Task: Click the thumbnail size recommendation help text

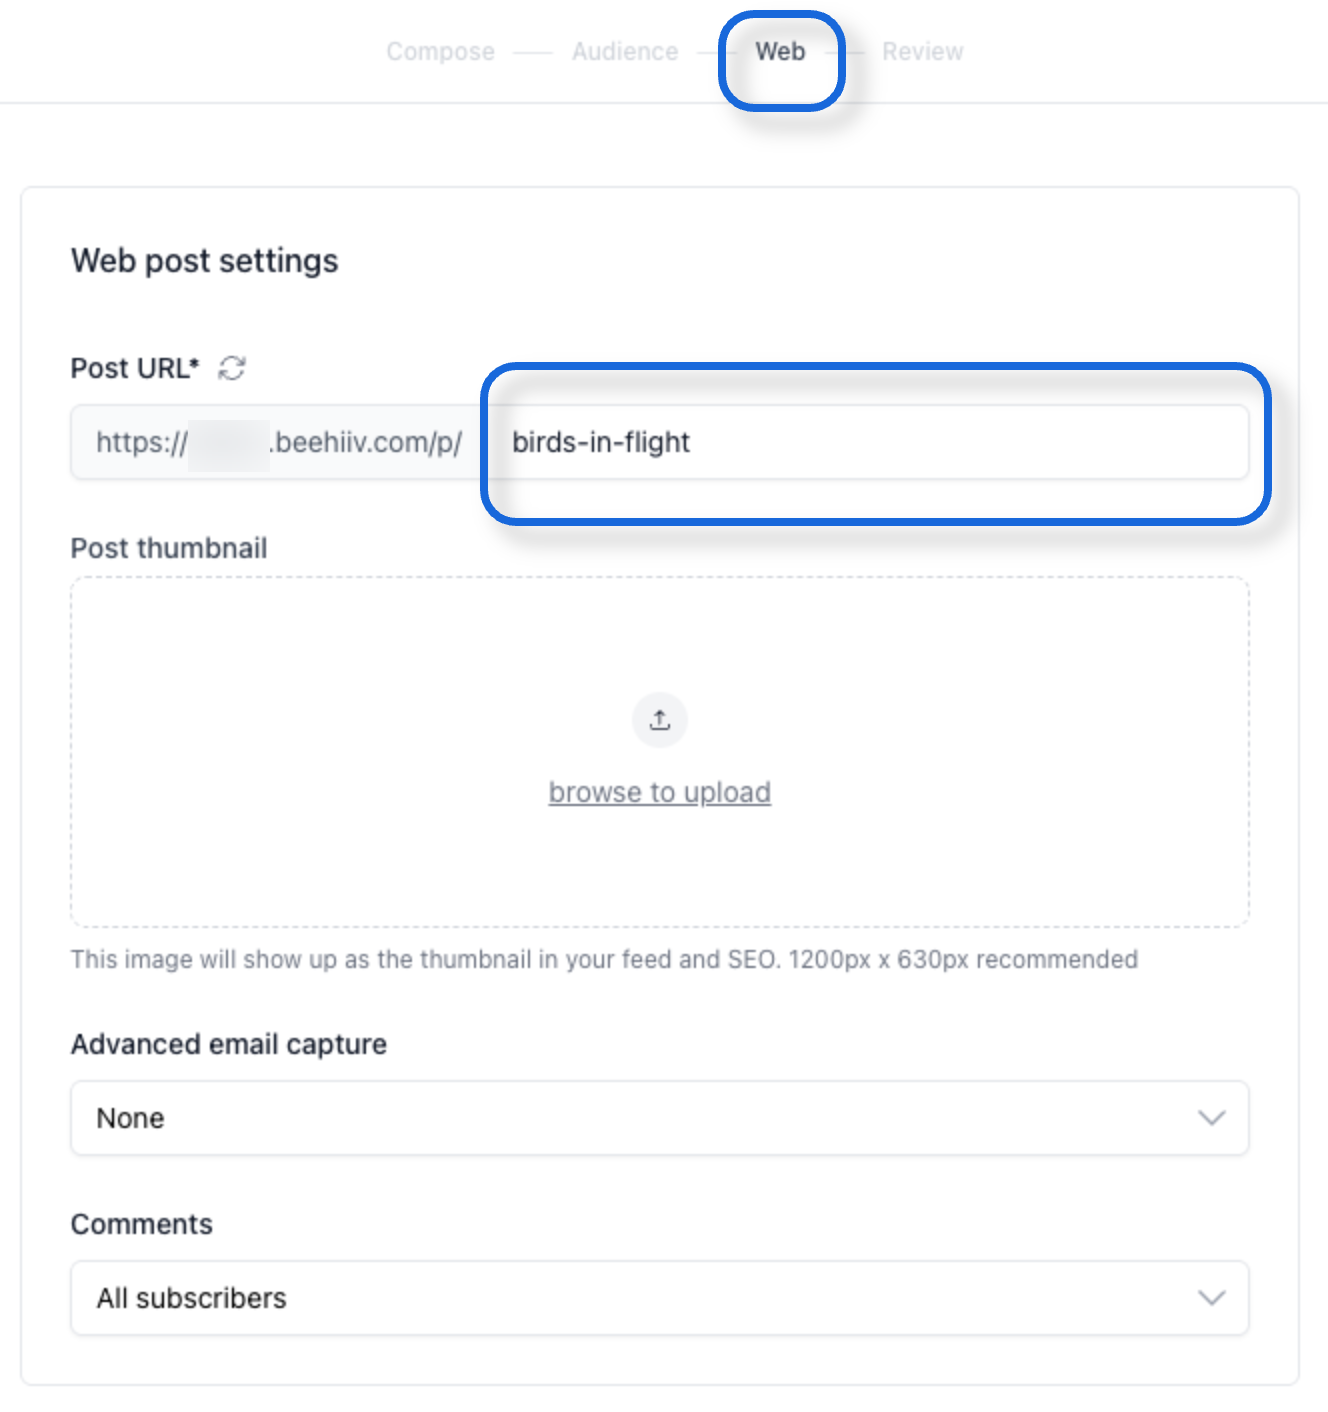Action: [604, 960]
